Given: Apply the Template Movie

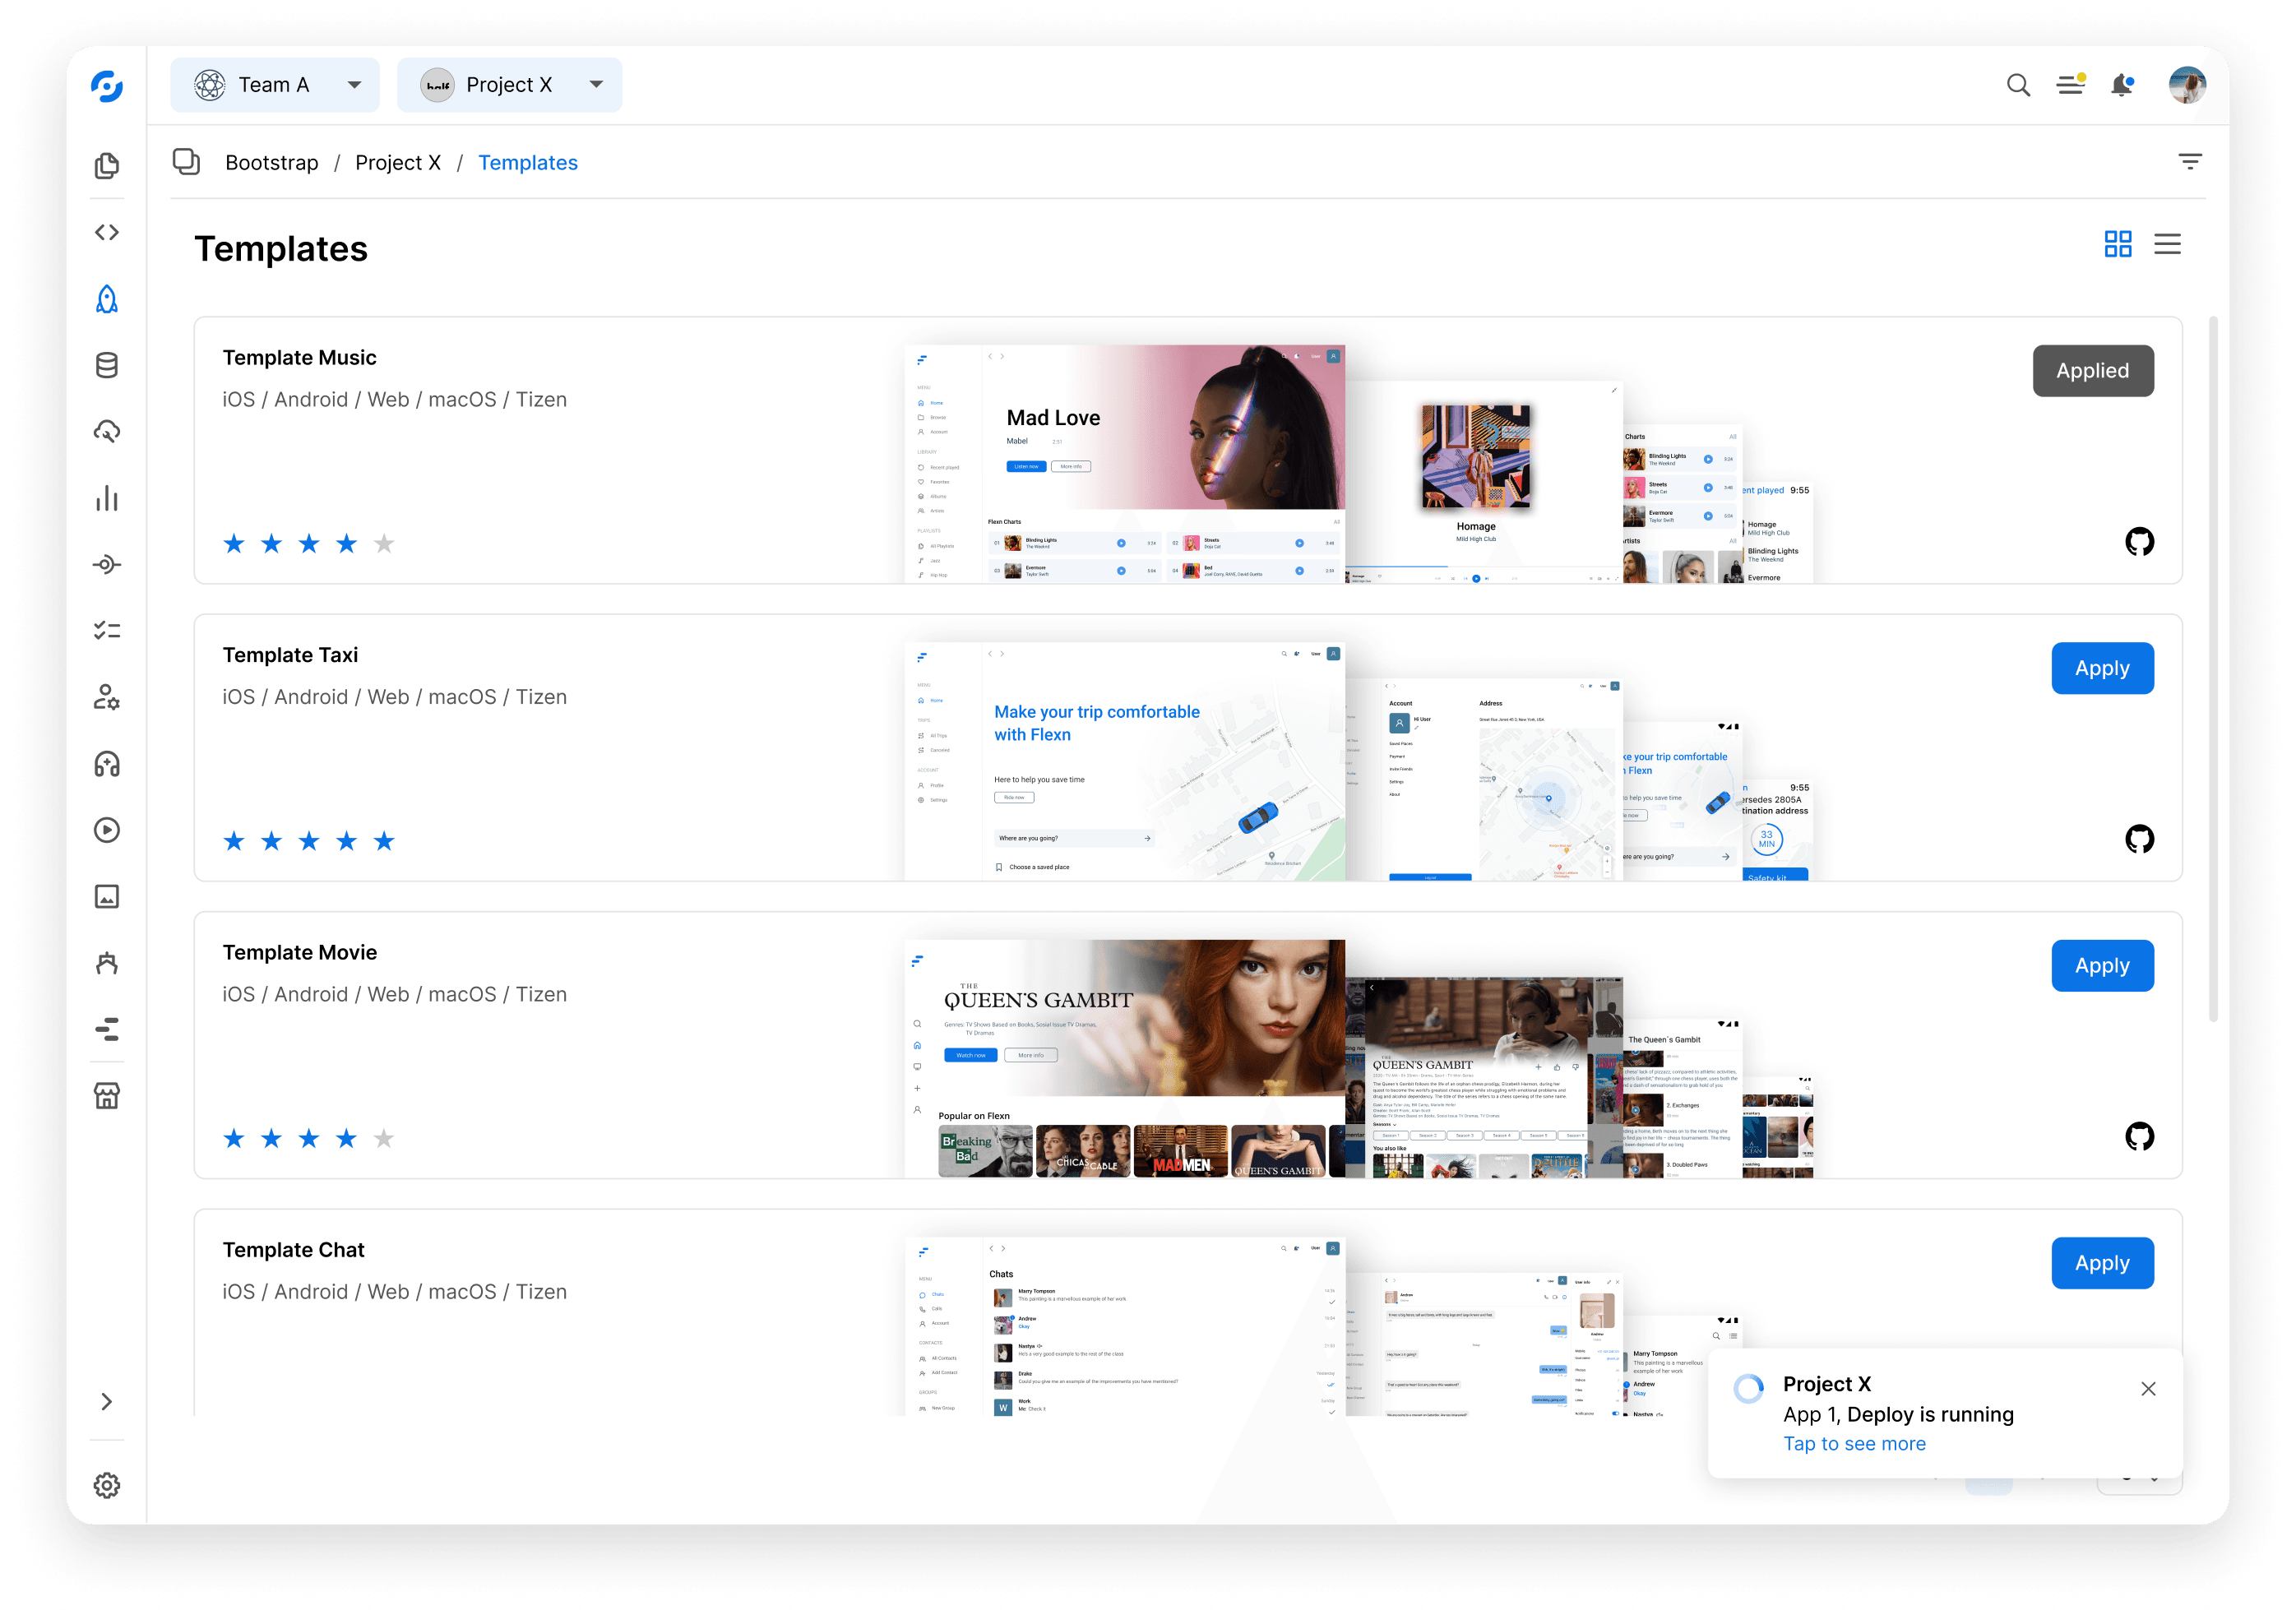Looking at the screenshot, I should point(2102,966).
